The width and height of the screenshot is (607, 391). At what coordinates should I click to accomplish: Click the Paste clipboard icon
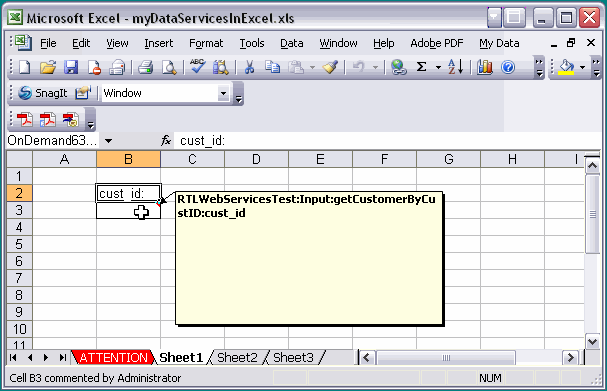[296, 67]
